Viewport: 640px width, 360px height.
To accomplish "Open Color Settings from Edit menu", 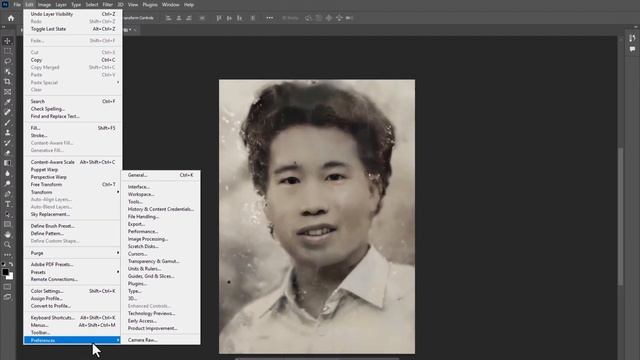I will click(x=73, y=291).
